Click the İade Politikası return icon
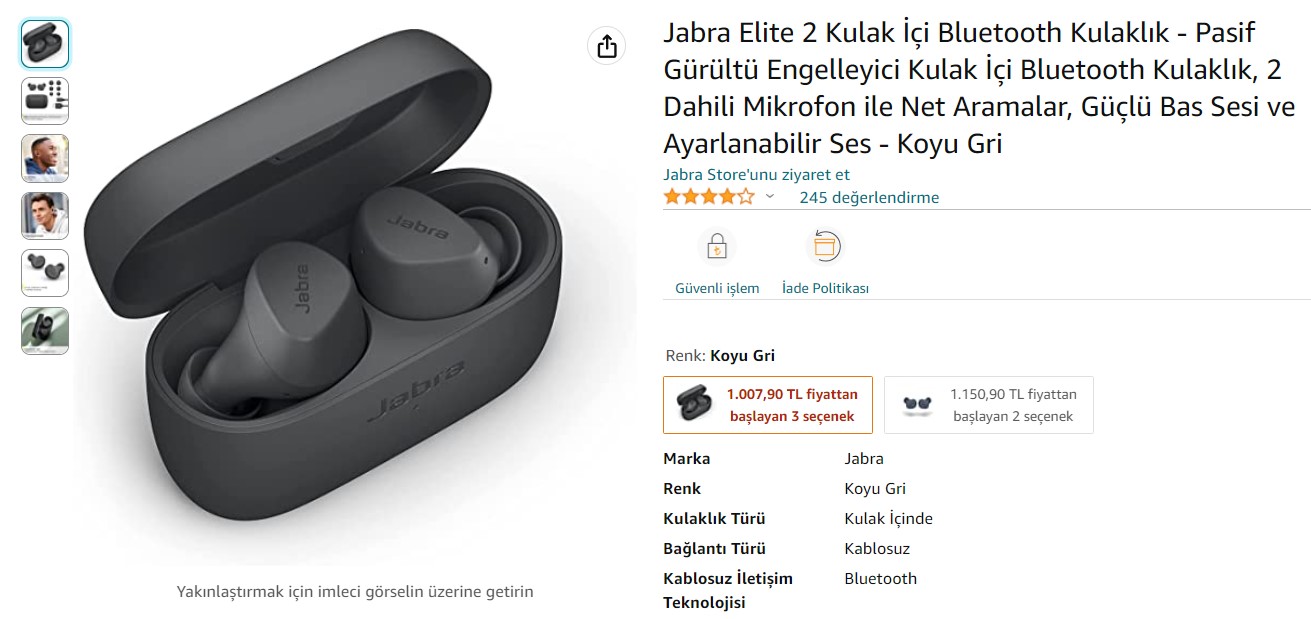Image resolution: width=1311 pixels, height=619 pixels. (x=825, y=246)
